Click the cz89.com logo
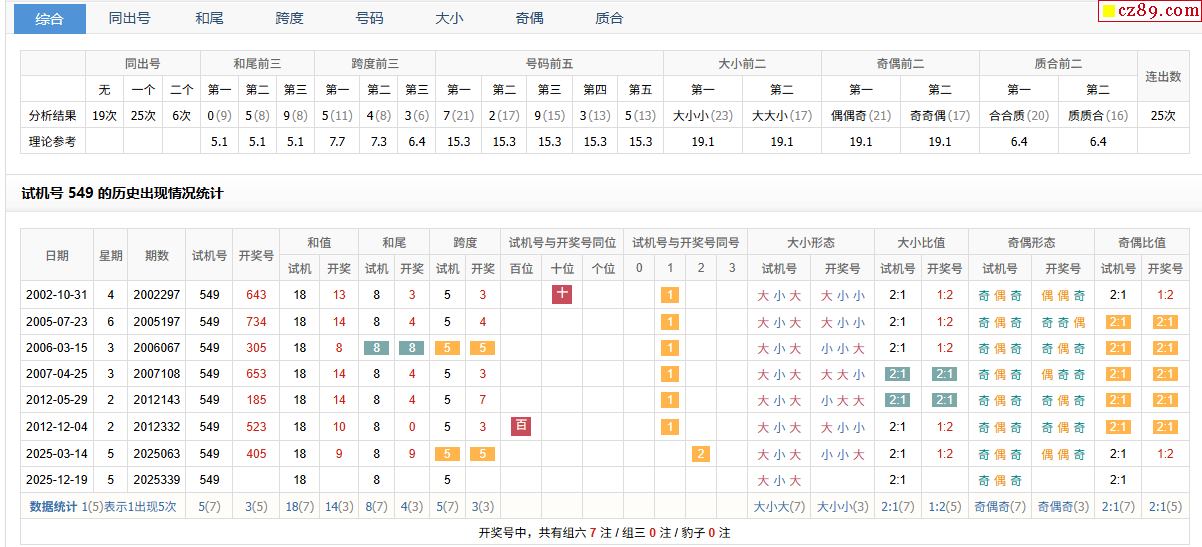The width and height of the screenshot is (1202, 547). click(x=1149, y=11)
